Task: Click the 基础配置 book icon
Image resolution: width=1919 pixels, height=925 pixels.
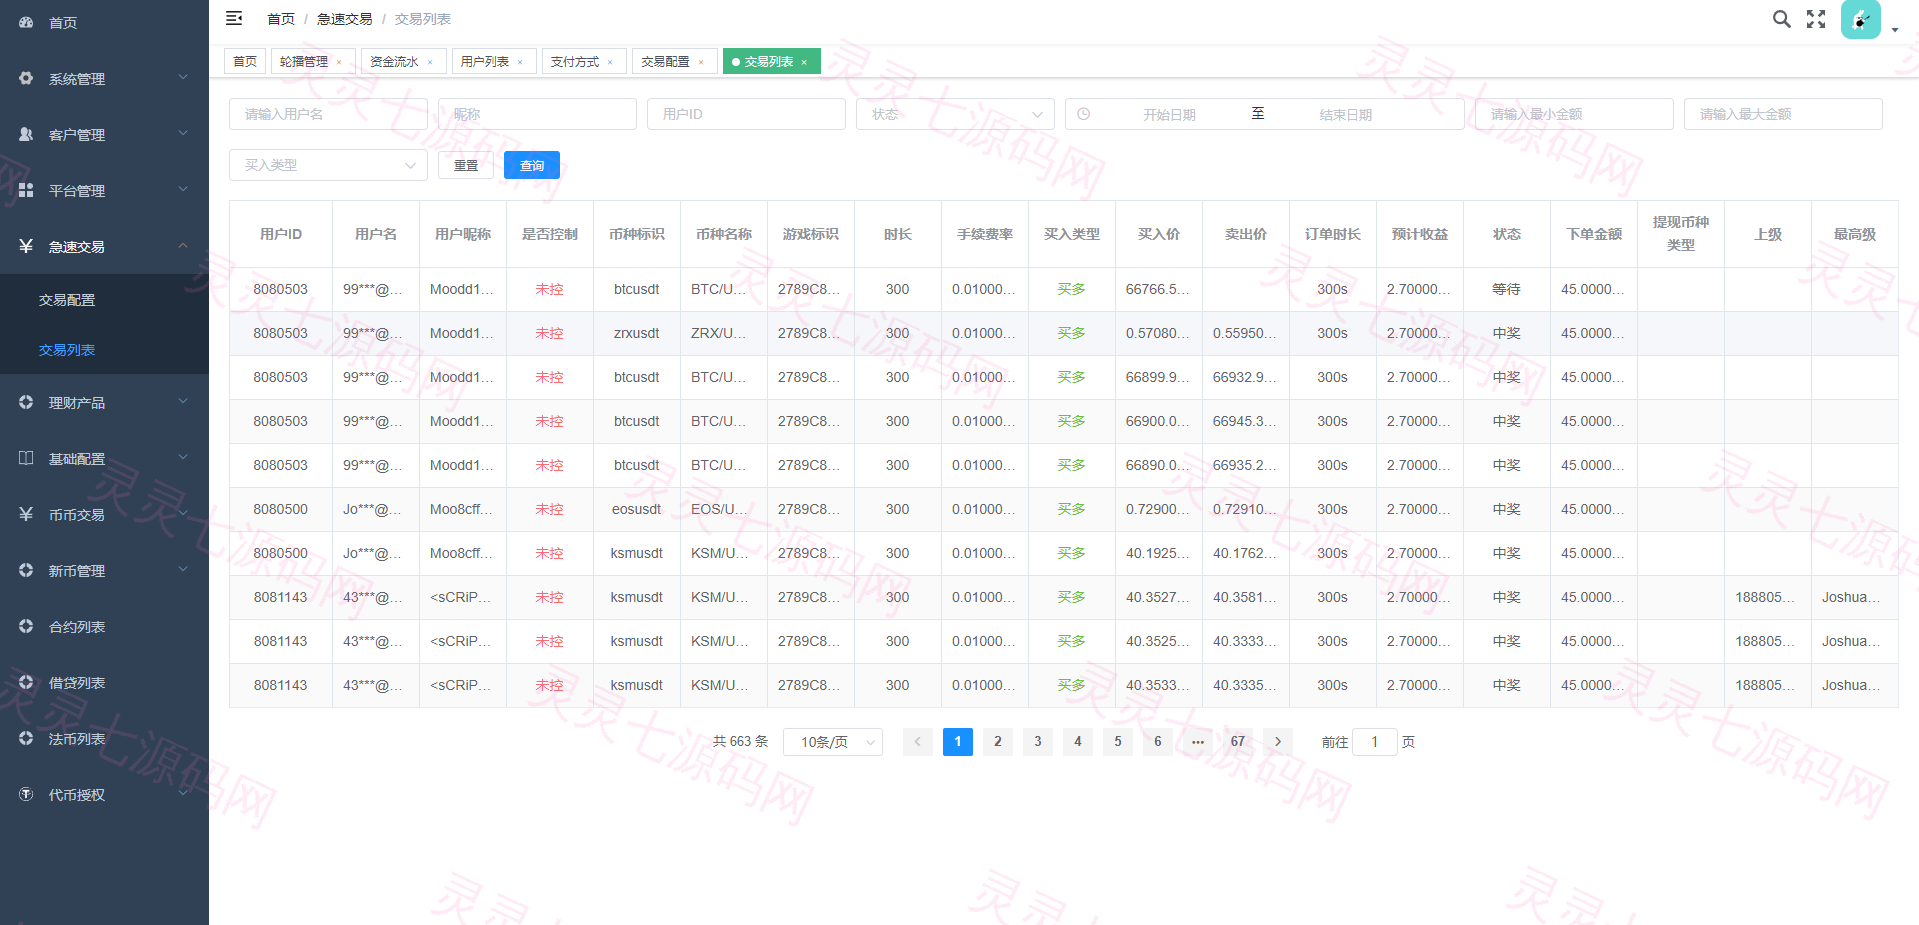Action: click(x=26, y=458)
